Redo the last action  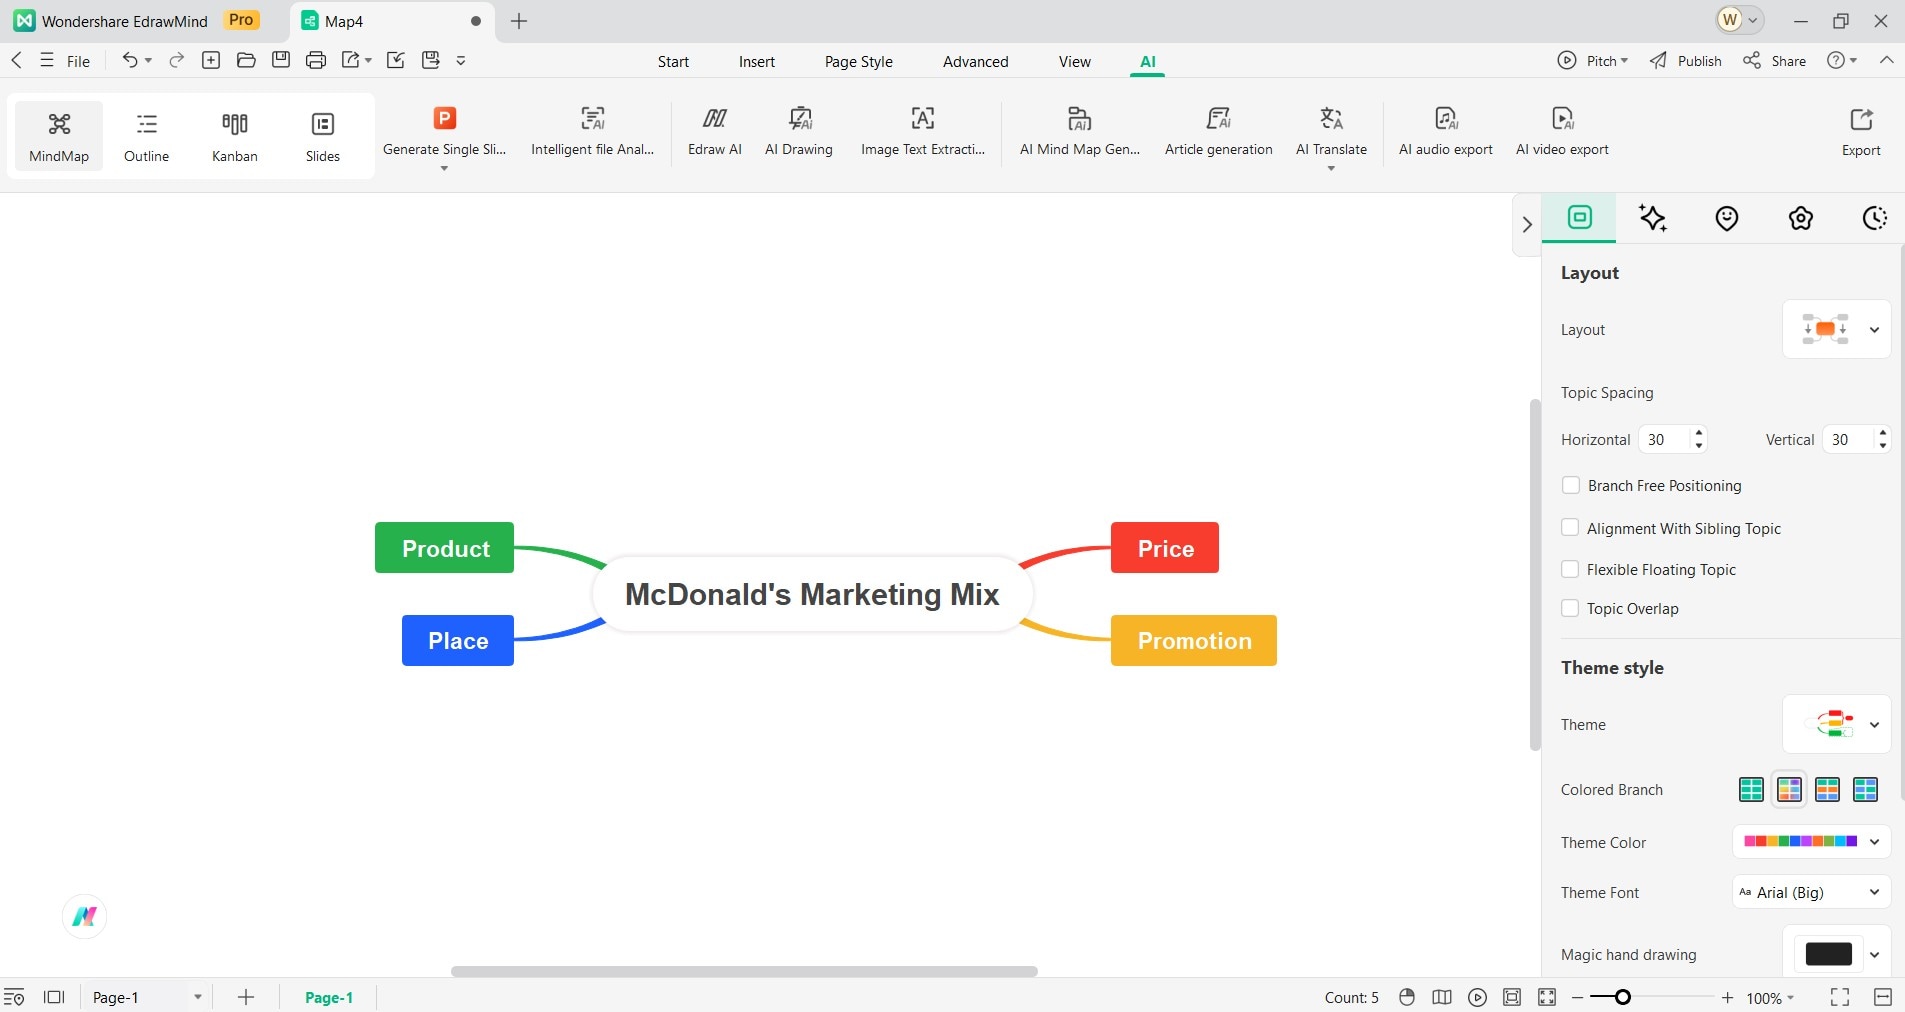pyautogui.click(x=176, y=60)
